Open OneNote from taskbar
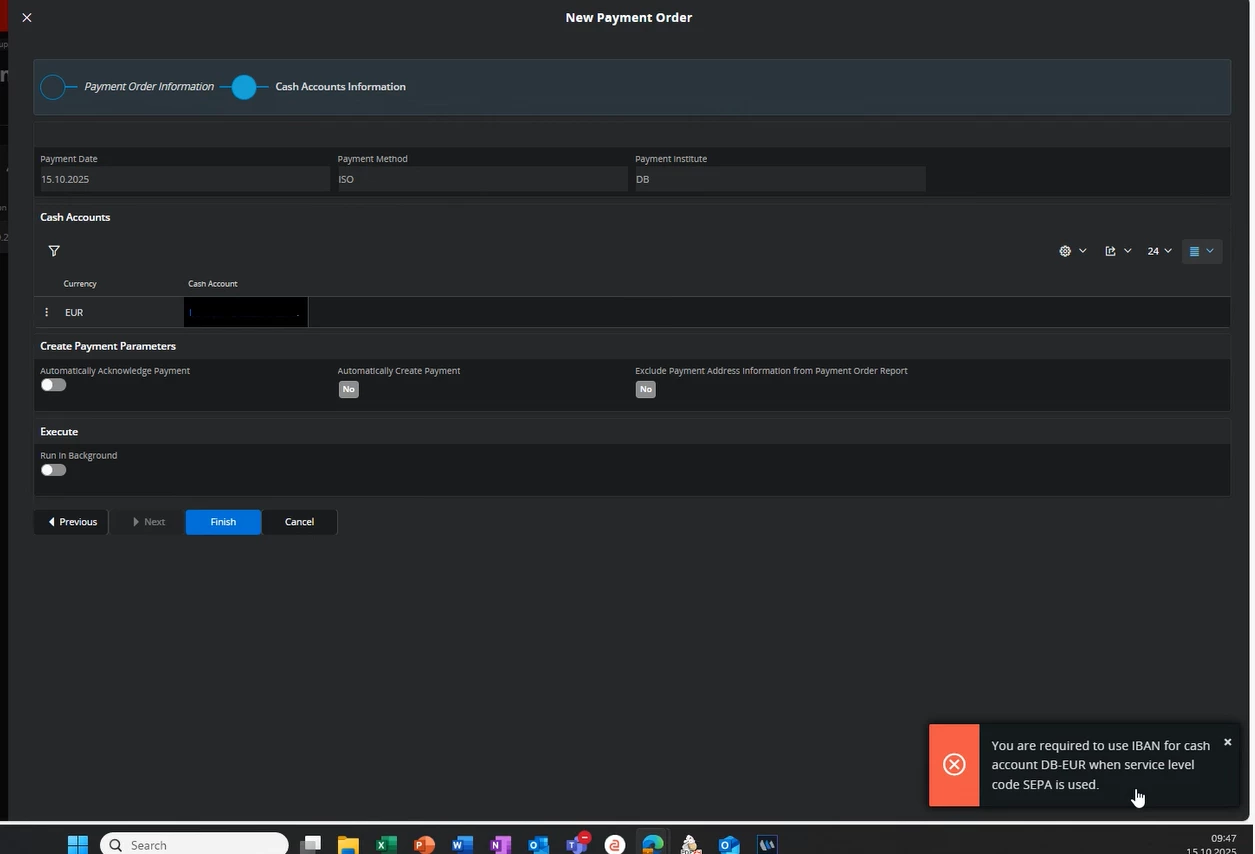This screenshot has height=854, width=1255. [500, 845]
